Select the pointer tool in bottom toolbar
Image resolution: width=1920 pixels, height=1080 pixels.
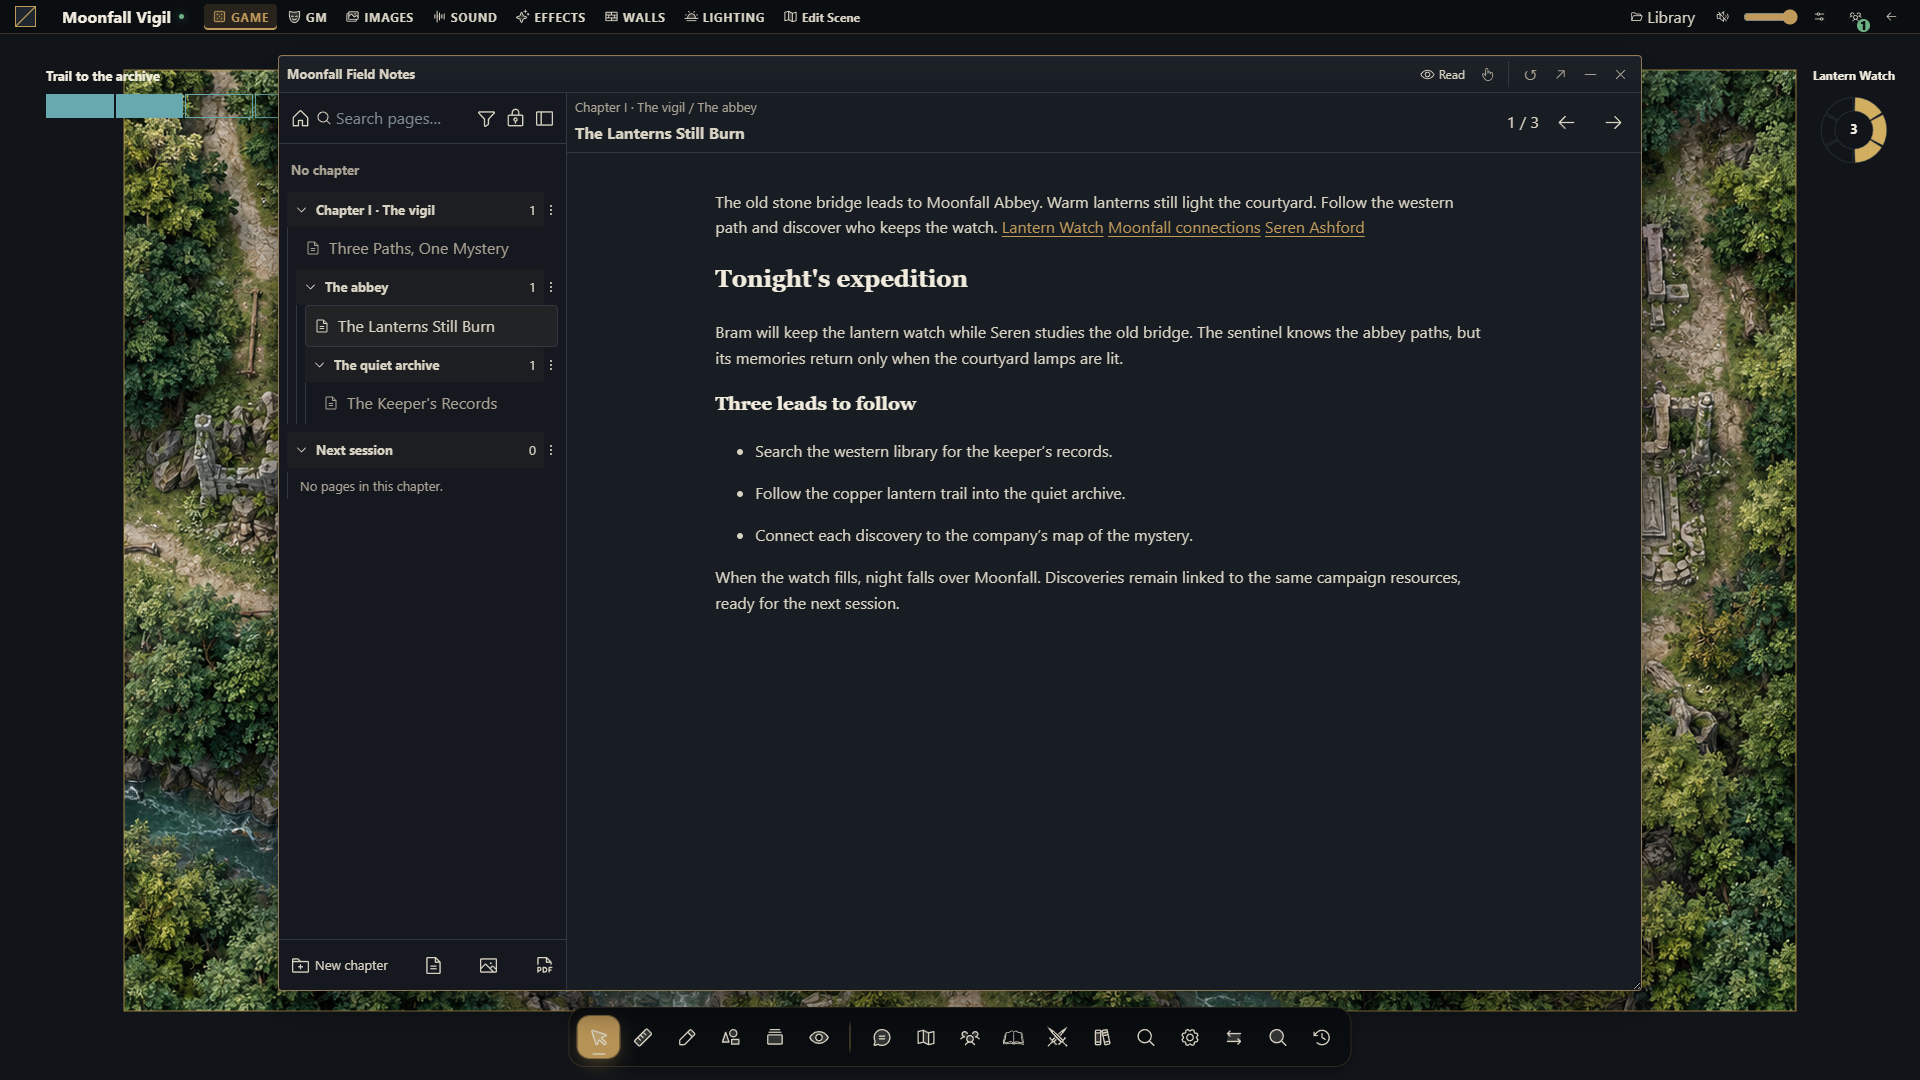click(598, 1037)
